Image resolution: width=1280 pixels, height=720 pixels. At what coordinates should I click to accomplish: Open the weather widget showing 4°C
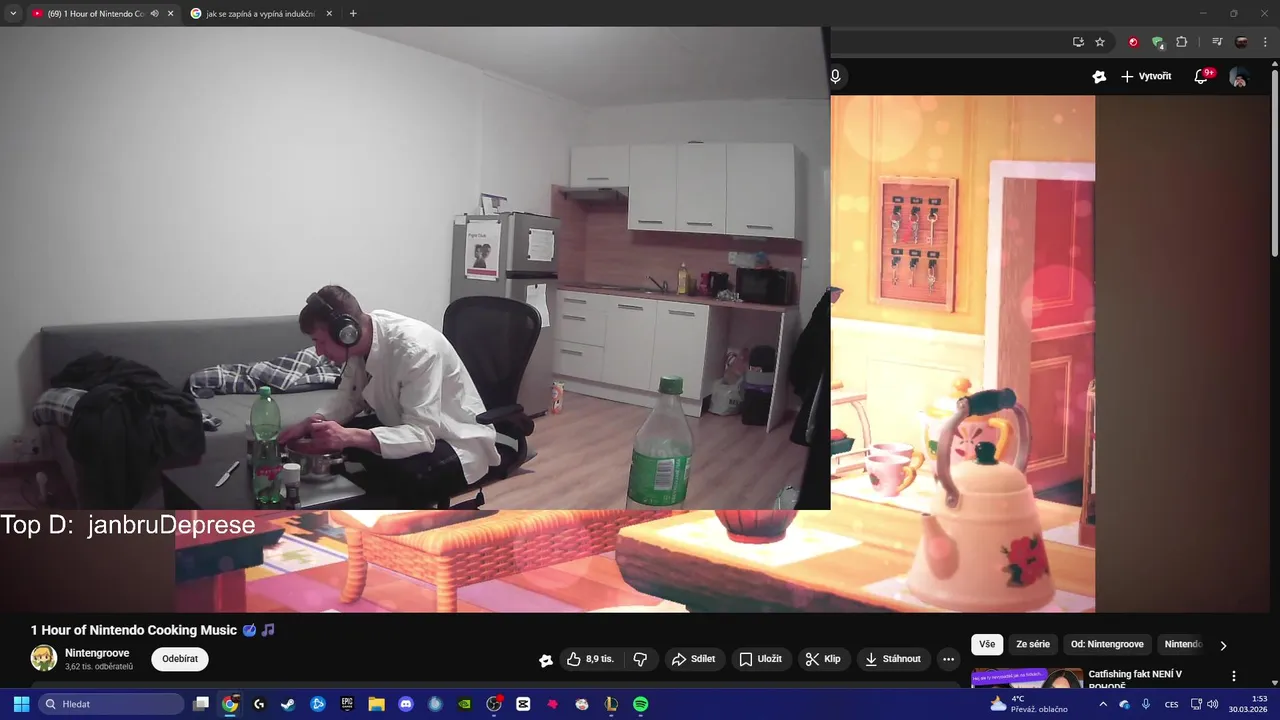tap(1028, 704)
